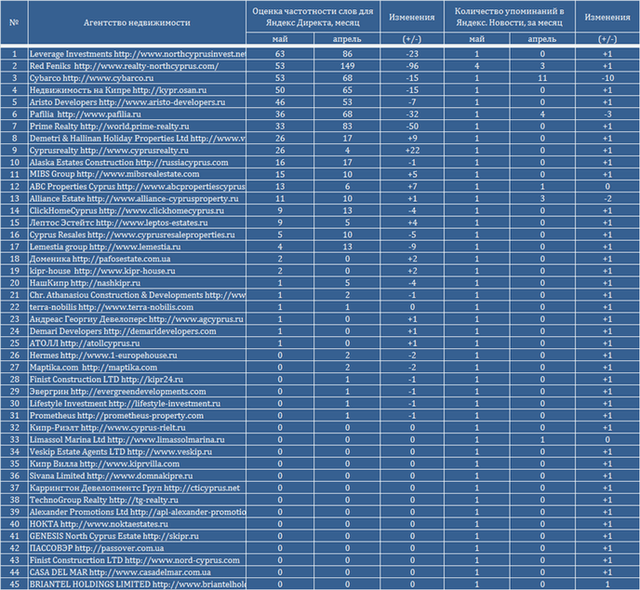
Task: Click the Red Feniks agency cell
Action: [137, 66]
